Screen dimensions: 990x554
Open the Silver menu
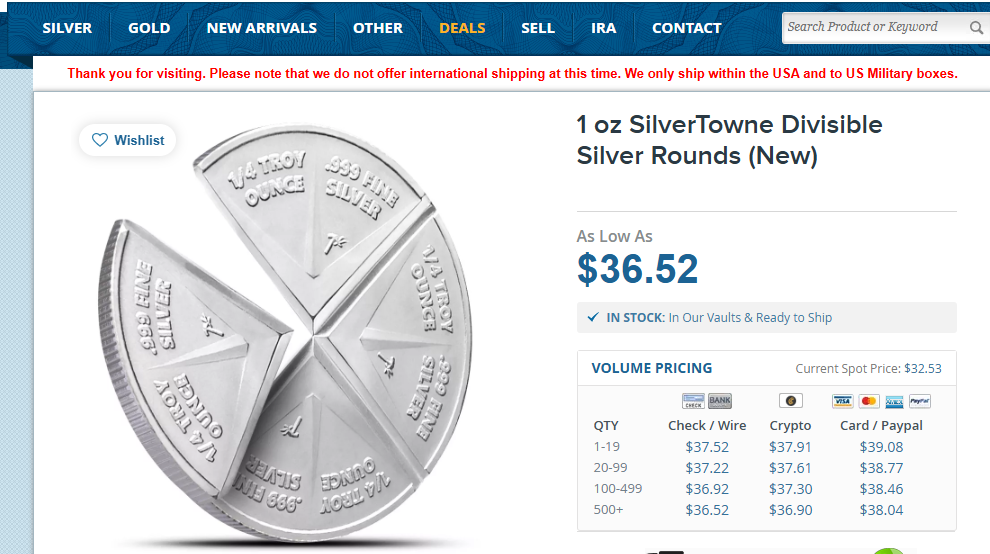point(67,28)
